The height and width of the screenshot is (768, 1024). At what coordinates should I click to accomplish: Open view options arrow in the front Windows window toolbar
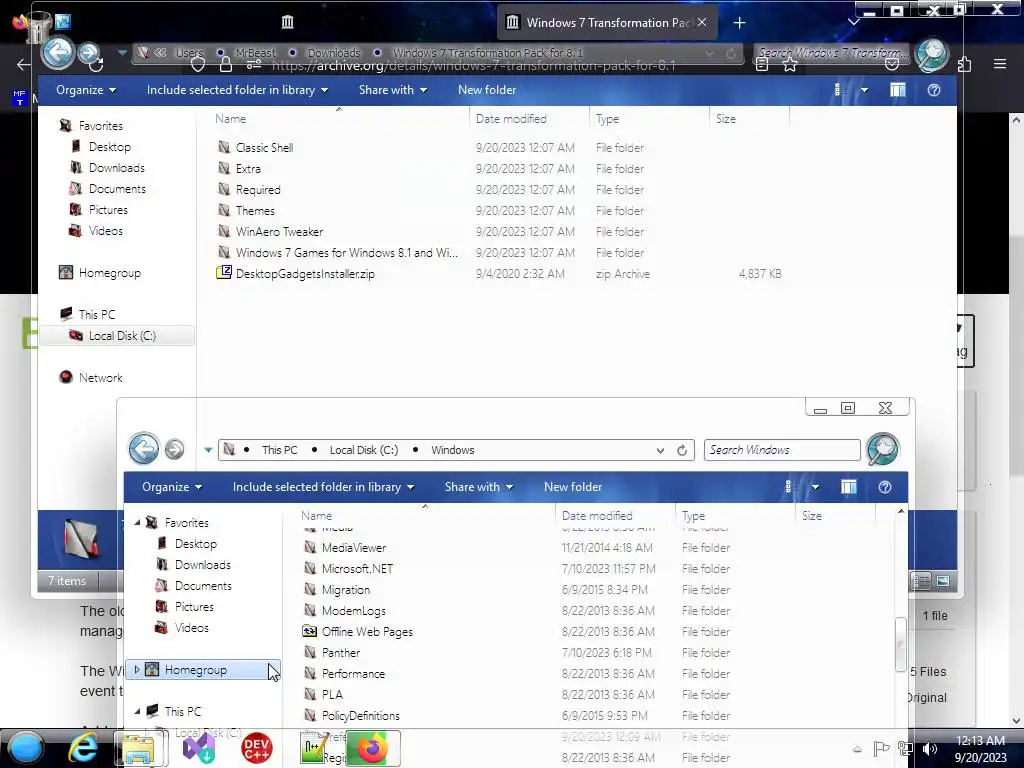(815, 487)
